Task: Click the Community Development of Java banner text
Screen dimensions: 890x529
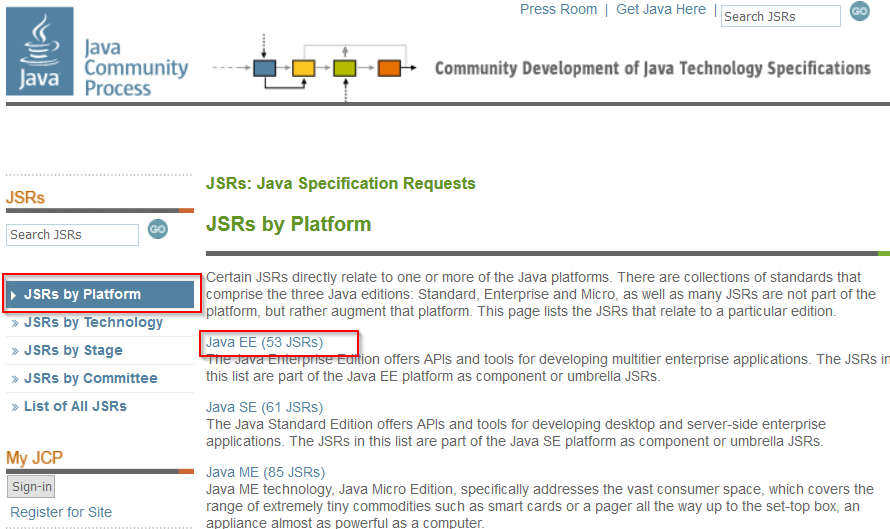Action: [653, 68]
